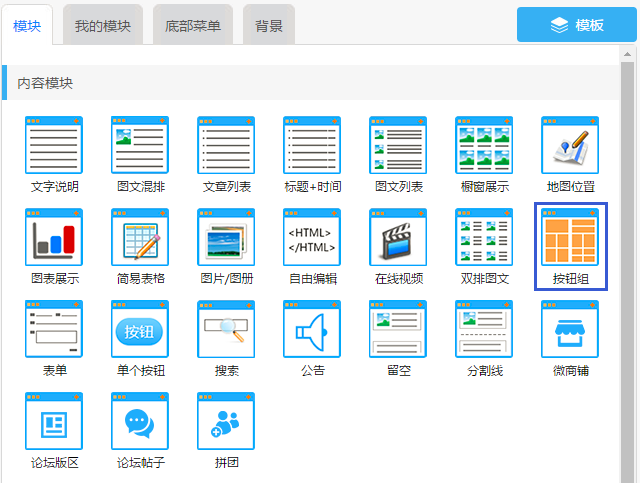The image size is (640, 483).
Task: Select the 文字说明 text module icon
Action: [54, 145]
